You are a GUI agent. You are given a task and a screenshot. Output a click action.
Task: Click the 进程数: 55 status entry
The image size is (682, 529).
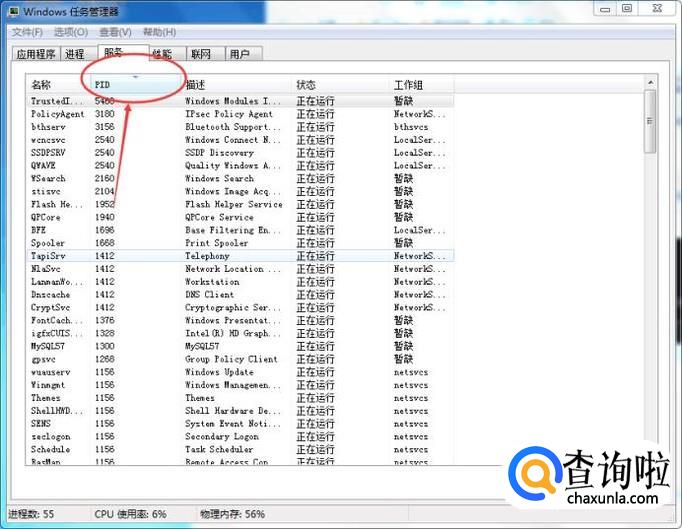[31, 514]
